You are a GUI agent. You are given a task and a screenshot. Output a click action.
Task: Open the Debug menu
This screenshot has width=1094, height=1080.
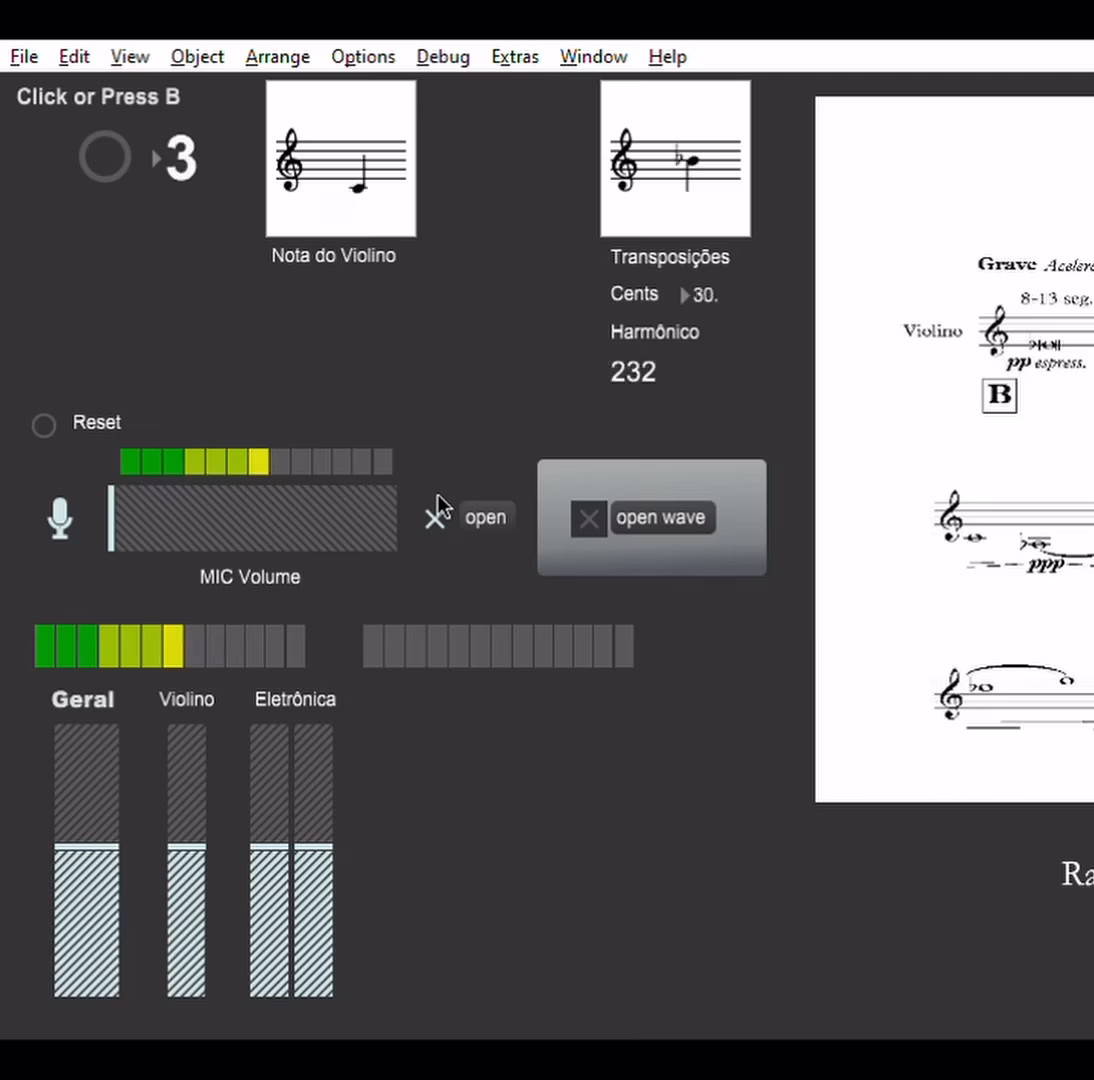tap(443, 57)
